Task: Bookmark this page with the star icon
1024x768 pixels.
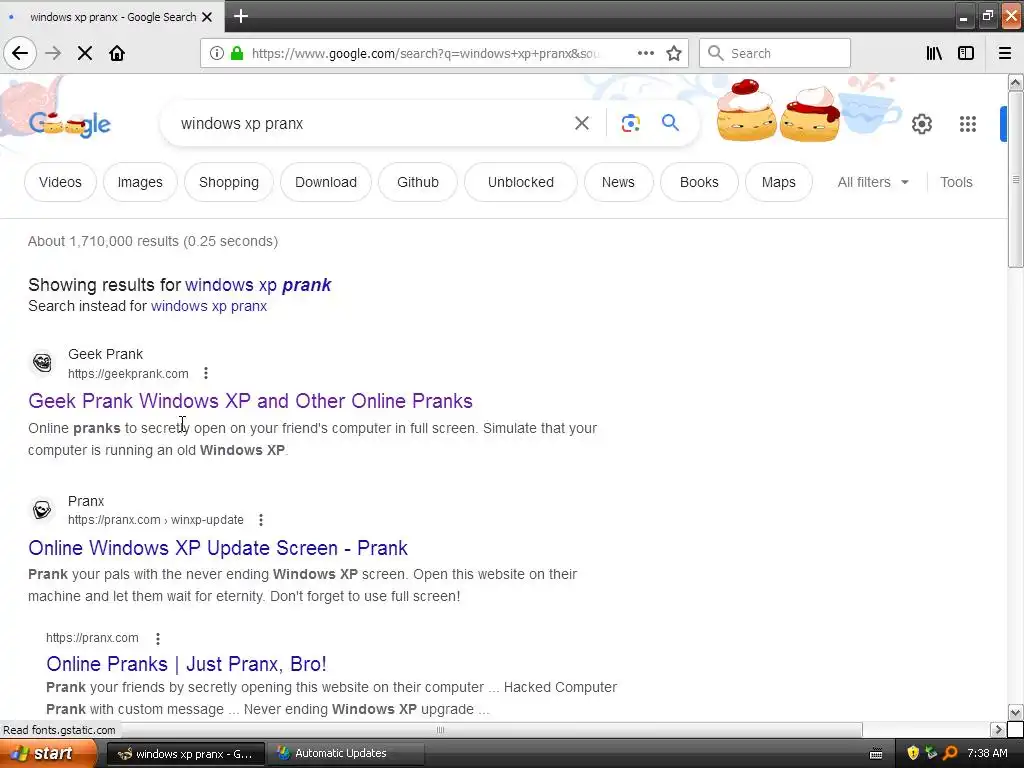Action: (674, 53)
